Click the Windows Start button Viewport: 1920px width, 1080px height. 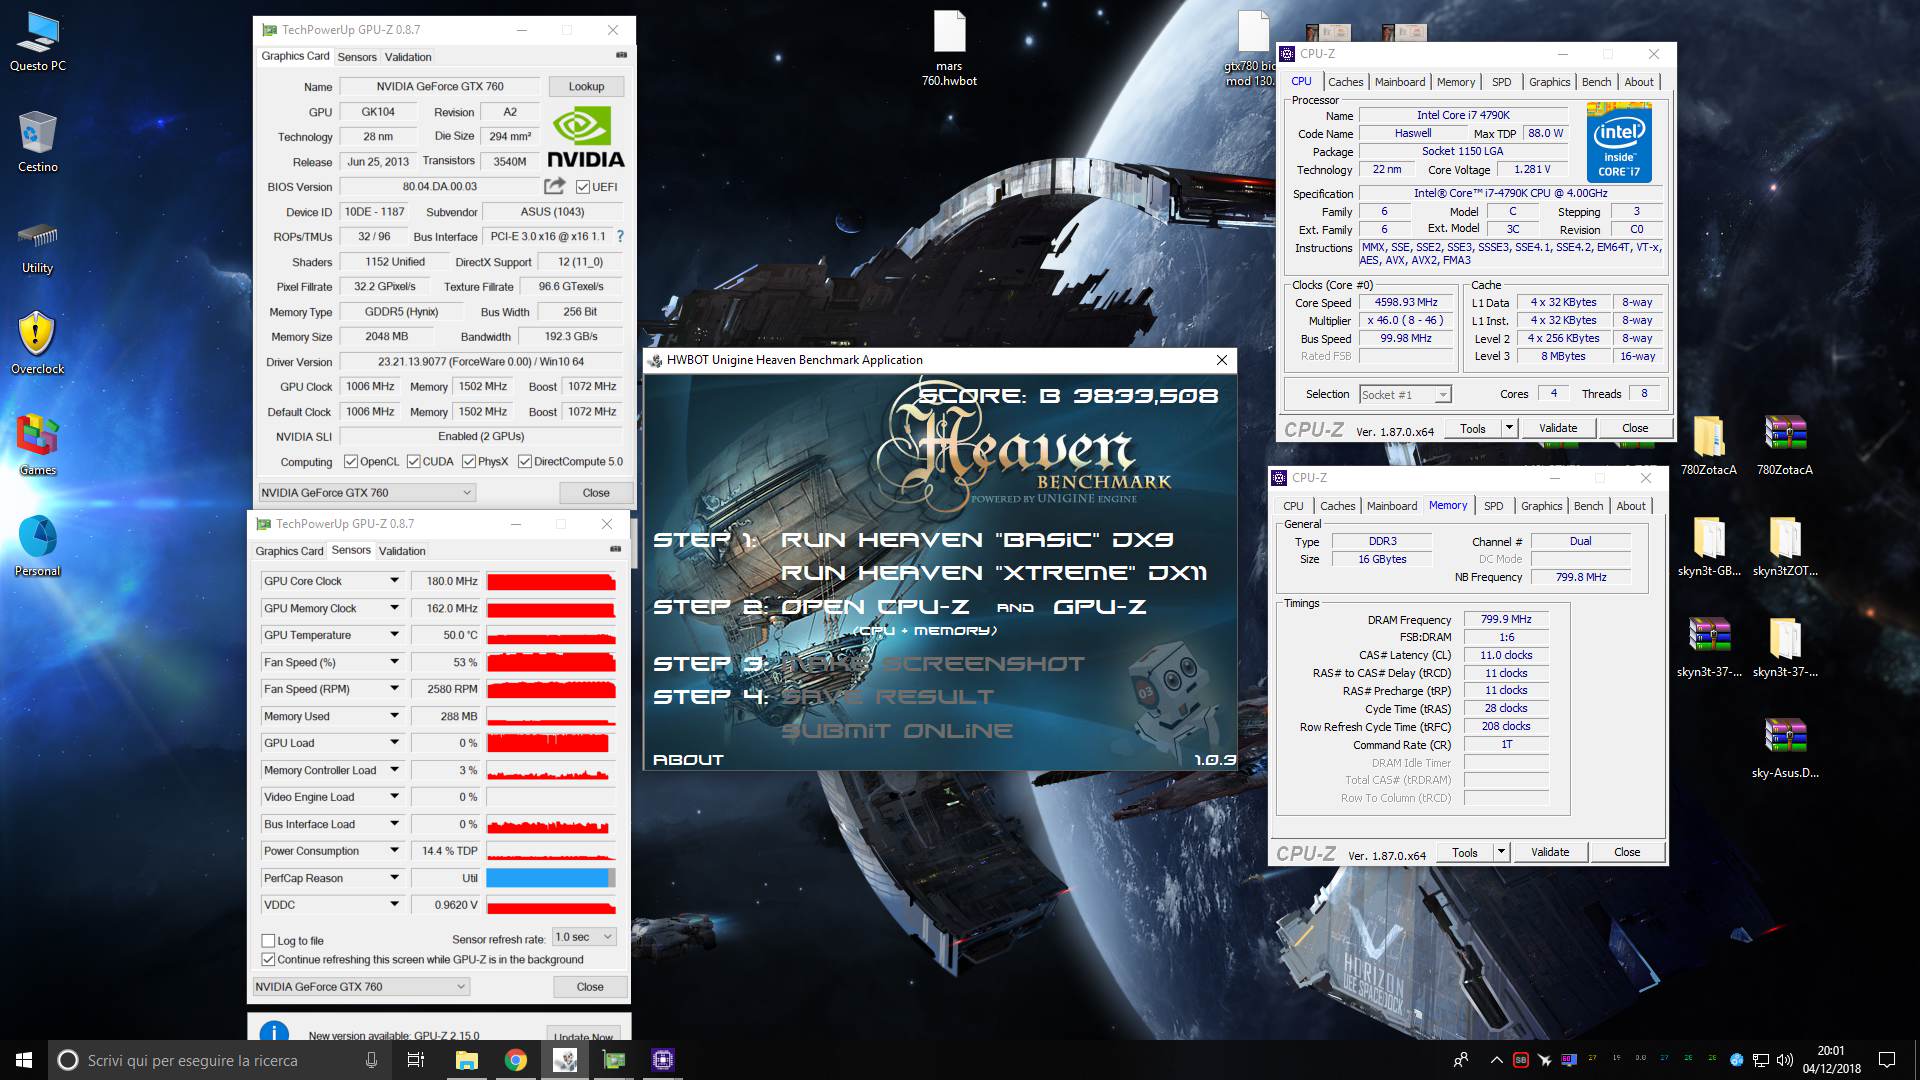pos(24,1060)
